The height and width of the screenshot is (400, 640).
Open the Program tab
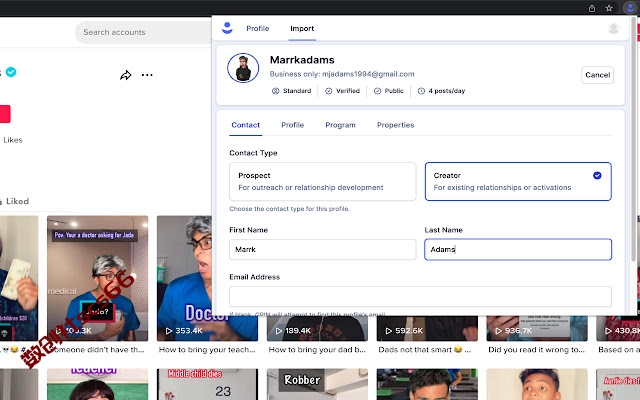point(340,125)
